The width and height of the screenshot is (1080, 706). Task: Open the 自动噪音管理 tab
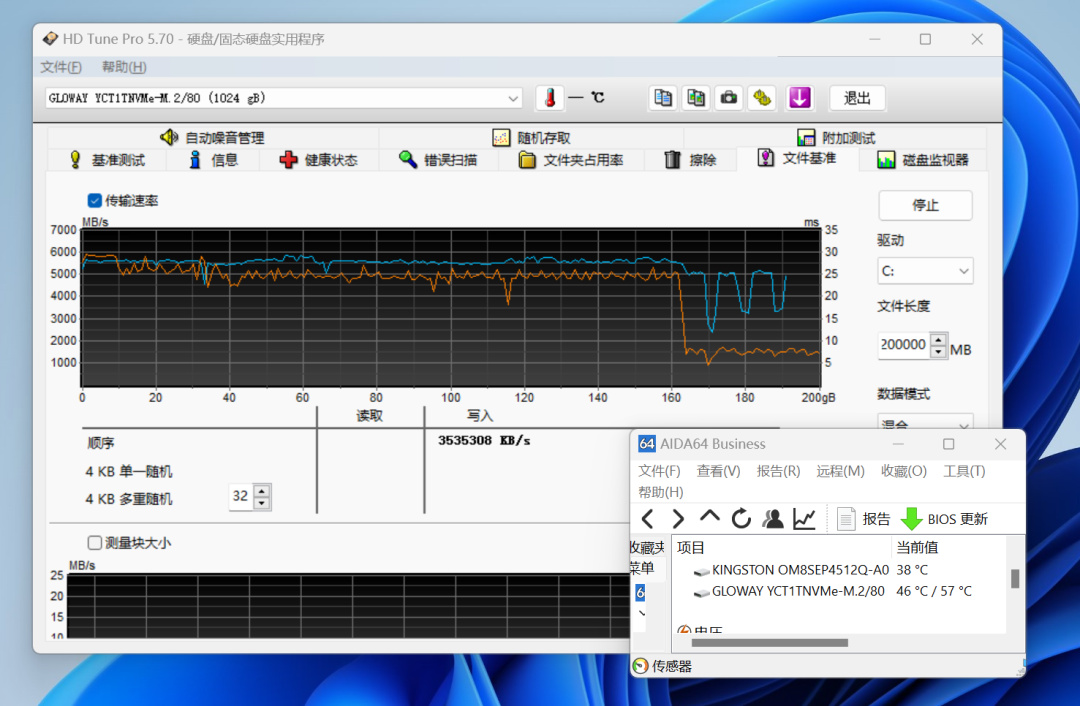[212, 137]
